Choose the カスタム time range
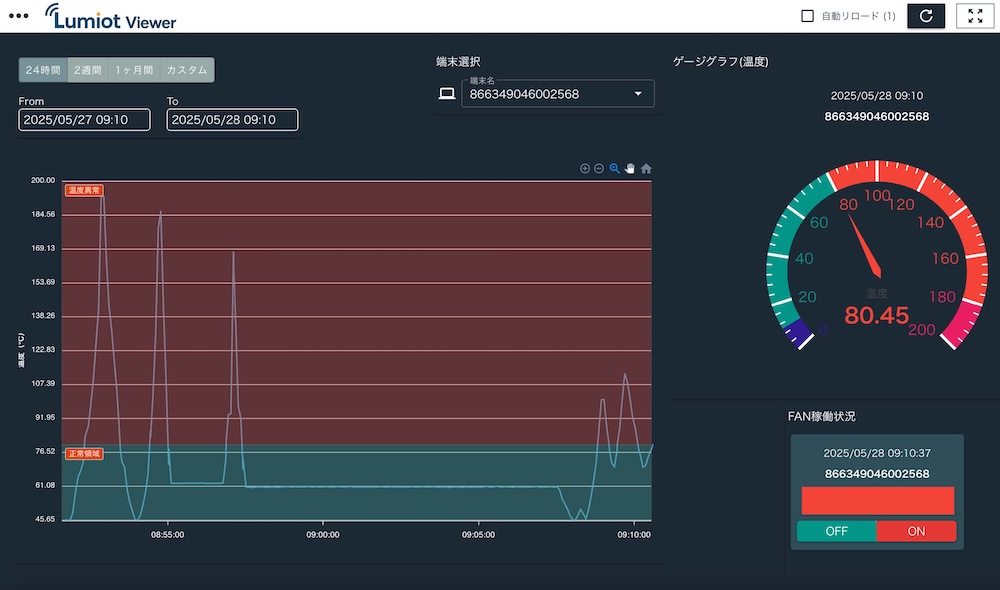This screenshot has height=590, width=1000. [x=187, y=70]
